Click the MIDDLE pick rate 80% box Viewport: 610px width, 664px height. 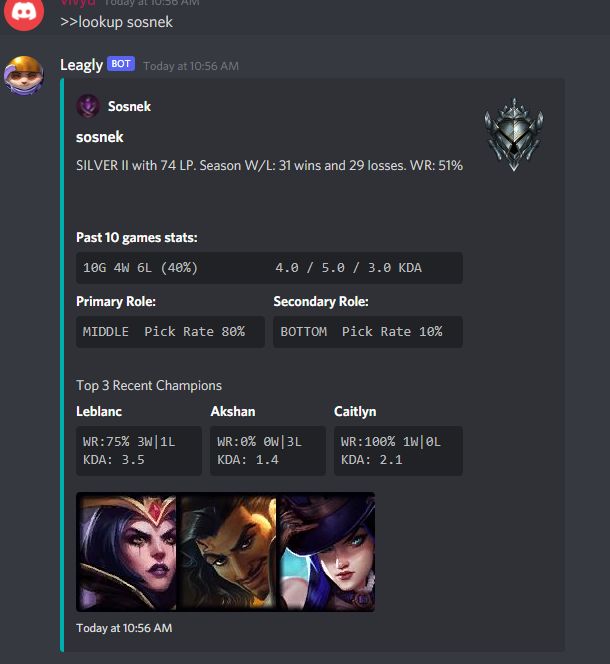click(170, 332)
